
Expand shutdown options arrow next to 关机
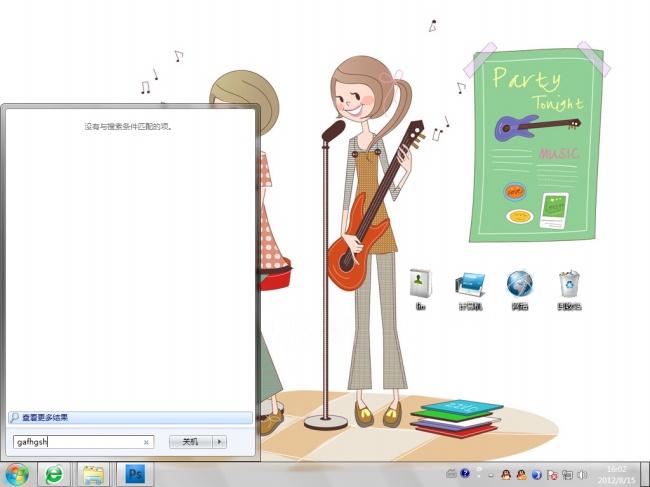coord(220,442)
